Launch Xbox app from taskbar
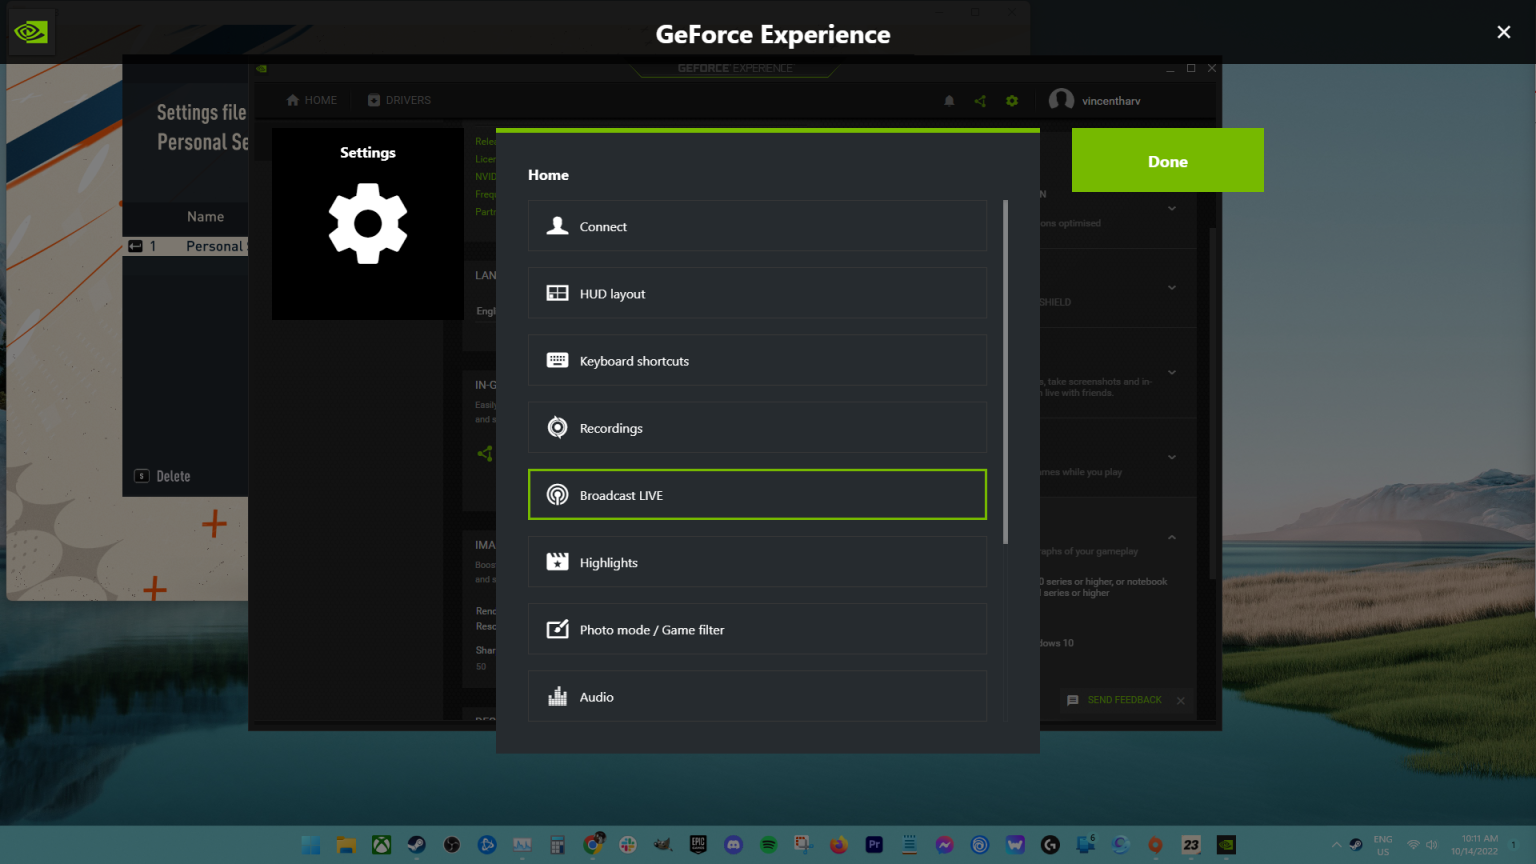The width and height of the screenshot is (1536, 864). click(381, 845)
